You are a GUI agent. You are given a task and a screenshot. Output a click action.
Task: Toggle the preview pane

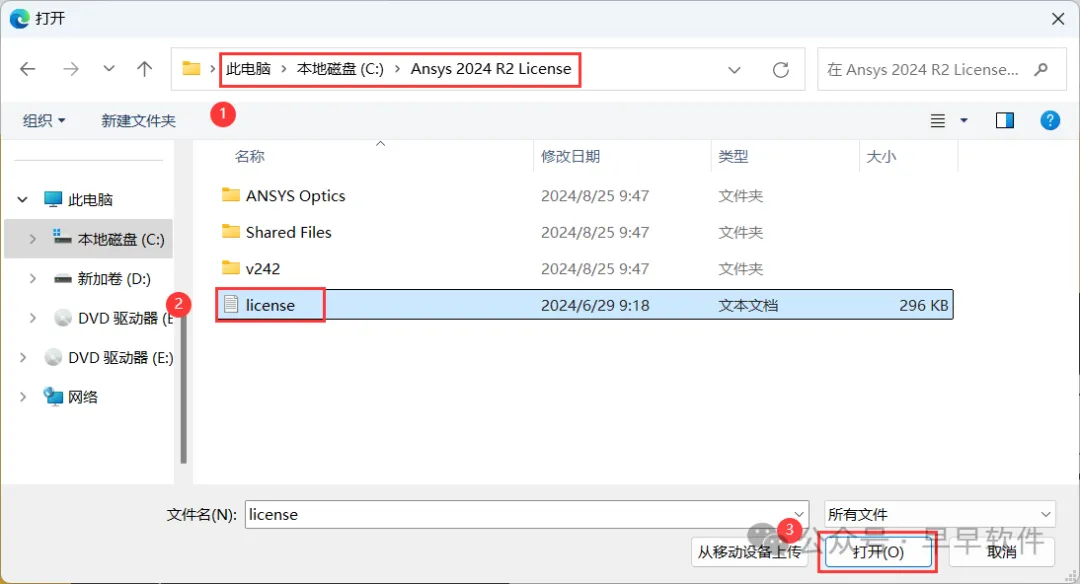point(1004,121)
